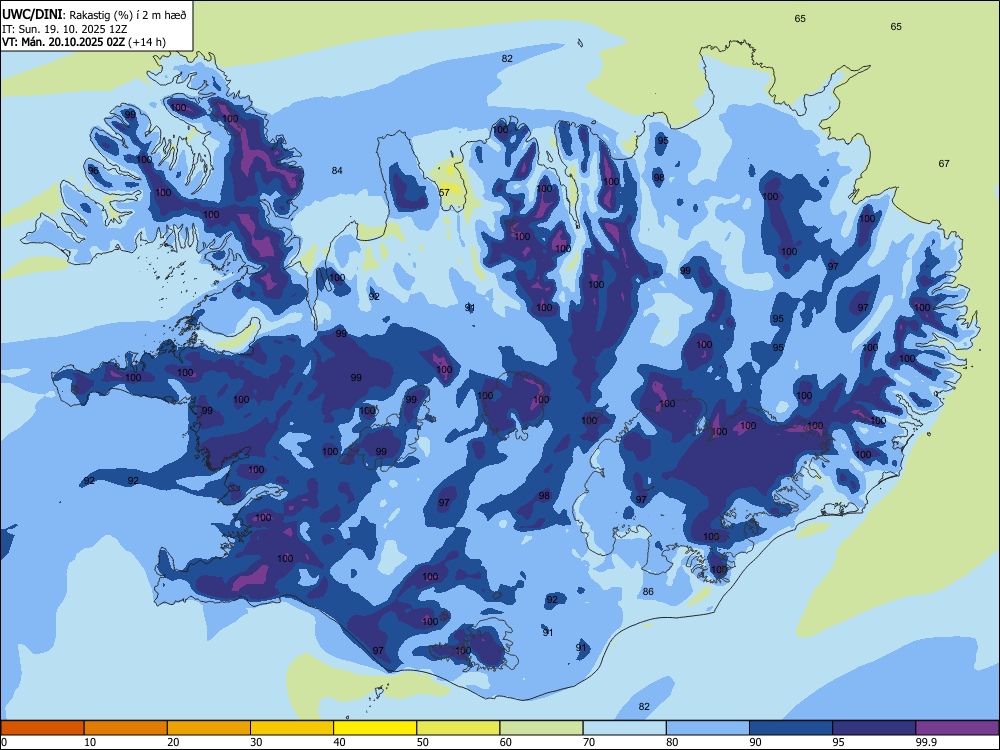Screen dimensions: 1000x750
Task: Click the "Rakastig (%) í 2 m hæð" label
Action: click(128, 15)
